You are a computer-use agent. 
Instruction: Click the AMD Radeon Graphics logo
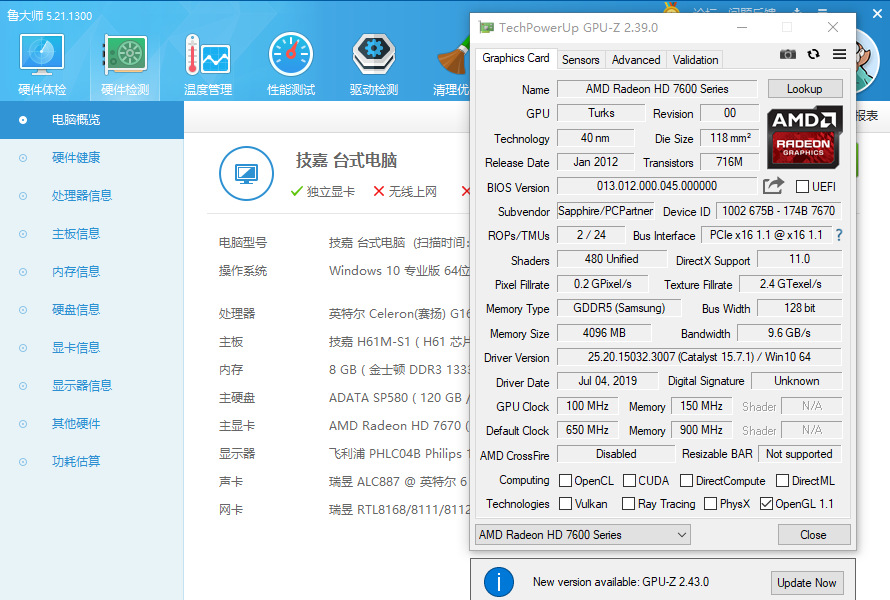[x=804, y=140]
